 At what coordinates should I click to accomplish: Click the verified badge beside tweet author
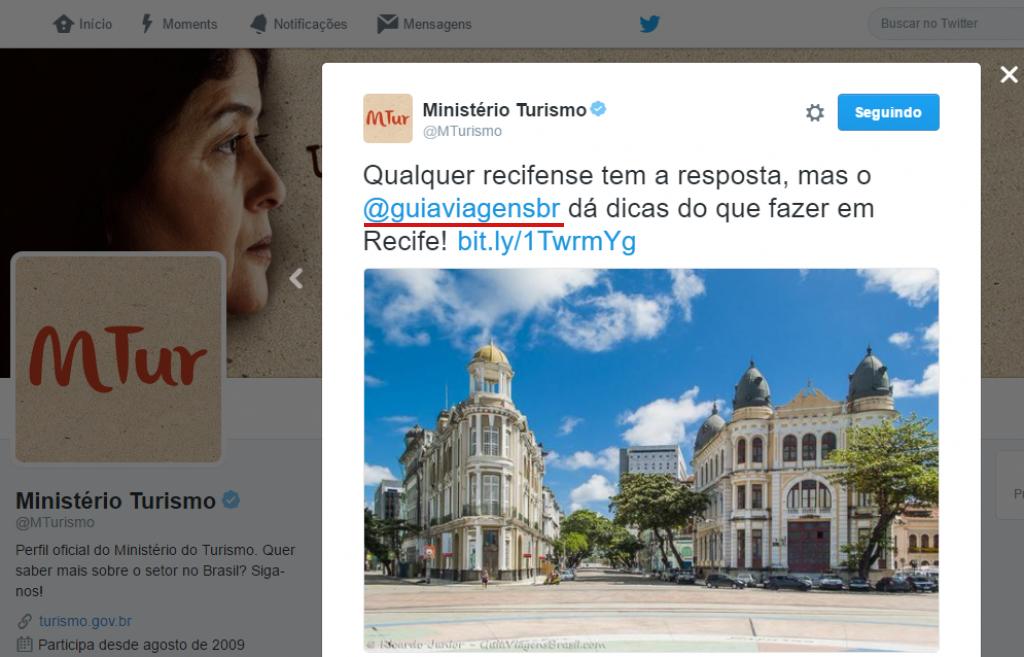(598, 109)
